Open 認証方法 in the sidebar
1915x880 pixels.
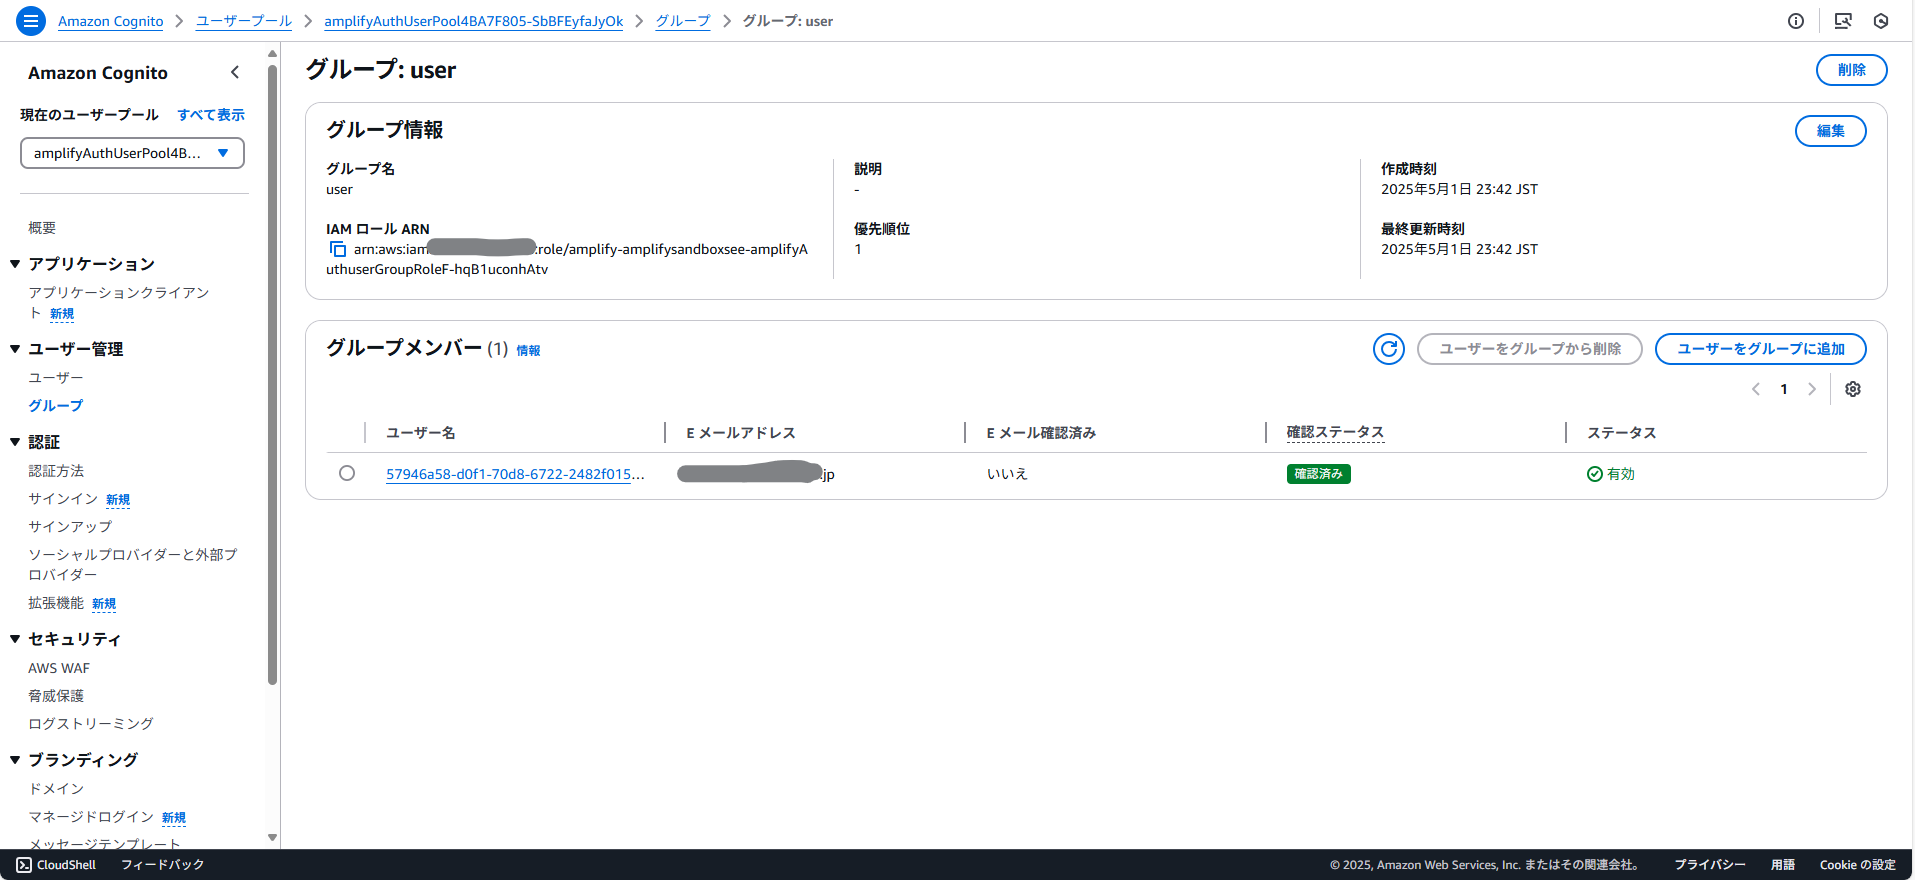[56, 471]
